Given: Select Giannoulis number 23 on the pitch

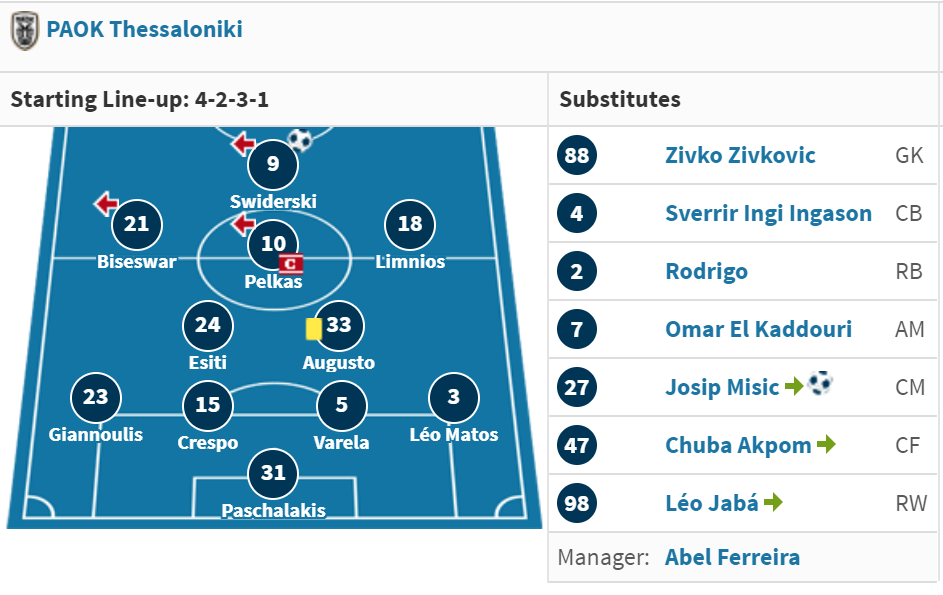Looking at the screenshot, I should 96,398.
